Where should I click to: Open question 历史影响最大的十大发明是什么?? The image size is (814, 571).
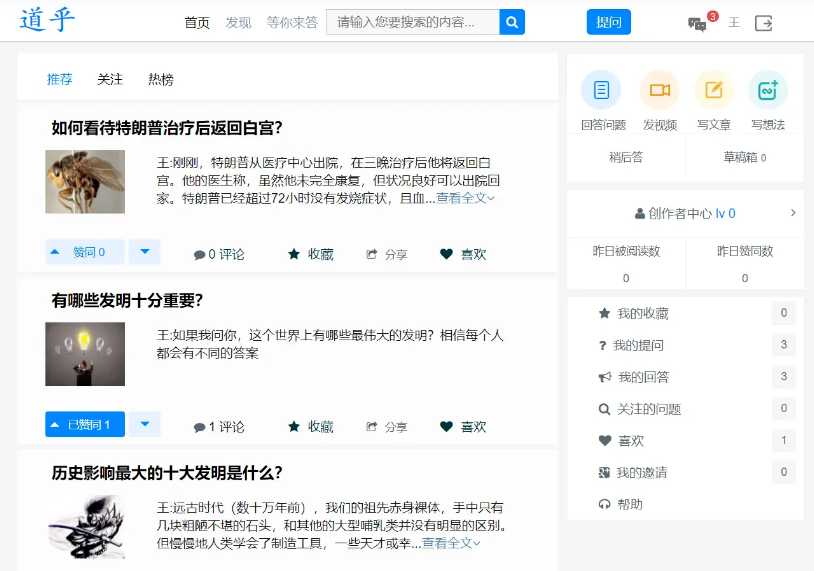(x=167, y=472)
